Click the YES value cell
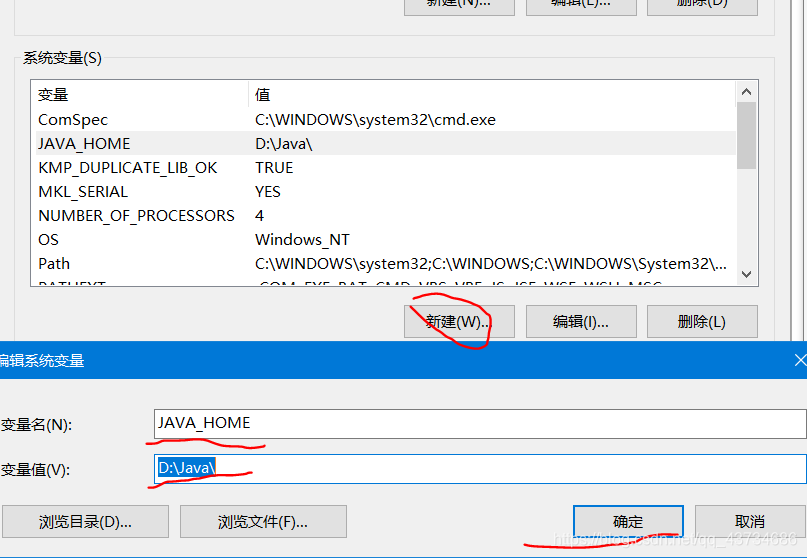807x558 pixels. [268, 191]
